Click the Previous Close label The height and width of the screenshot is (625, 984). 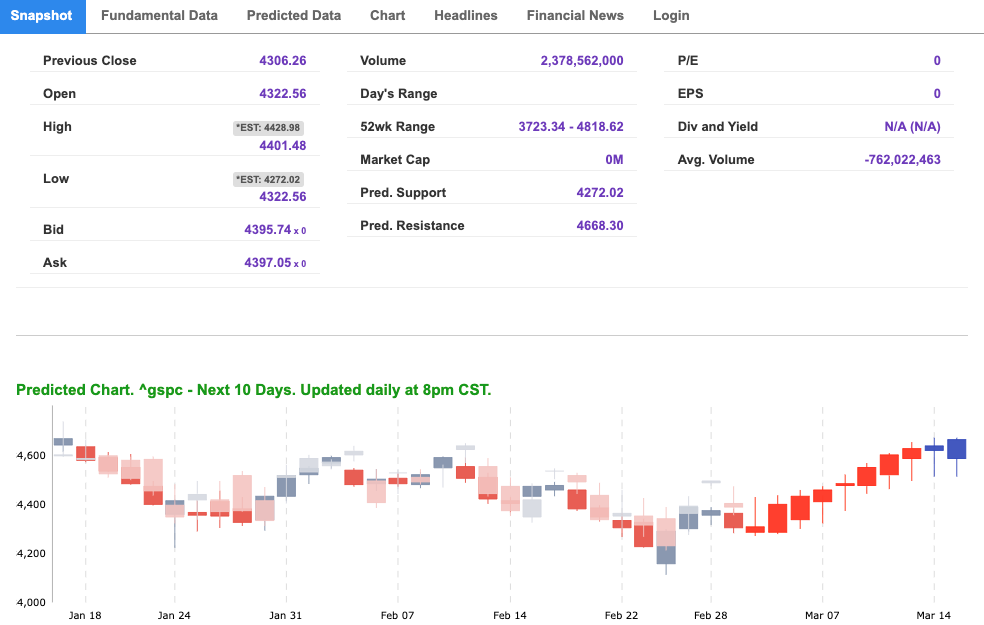[90, 61]
